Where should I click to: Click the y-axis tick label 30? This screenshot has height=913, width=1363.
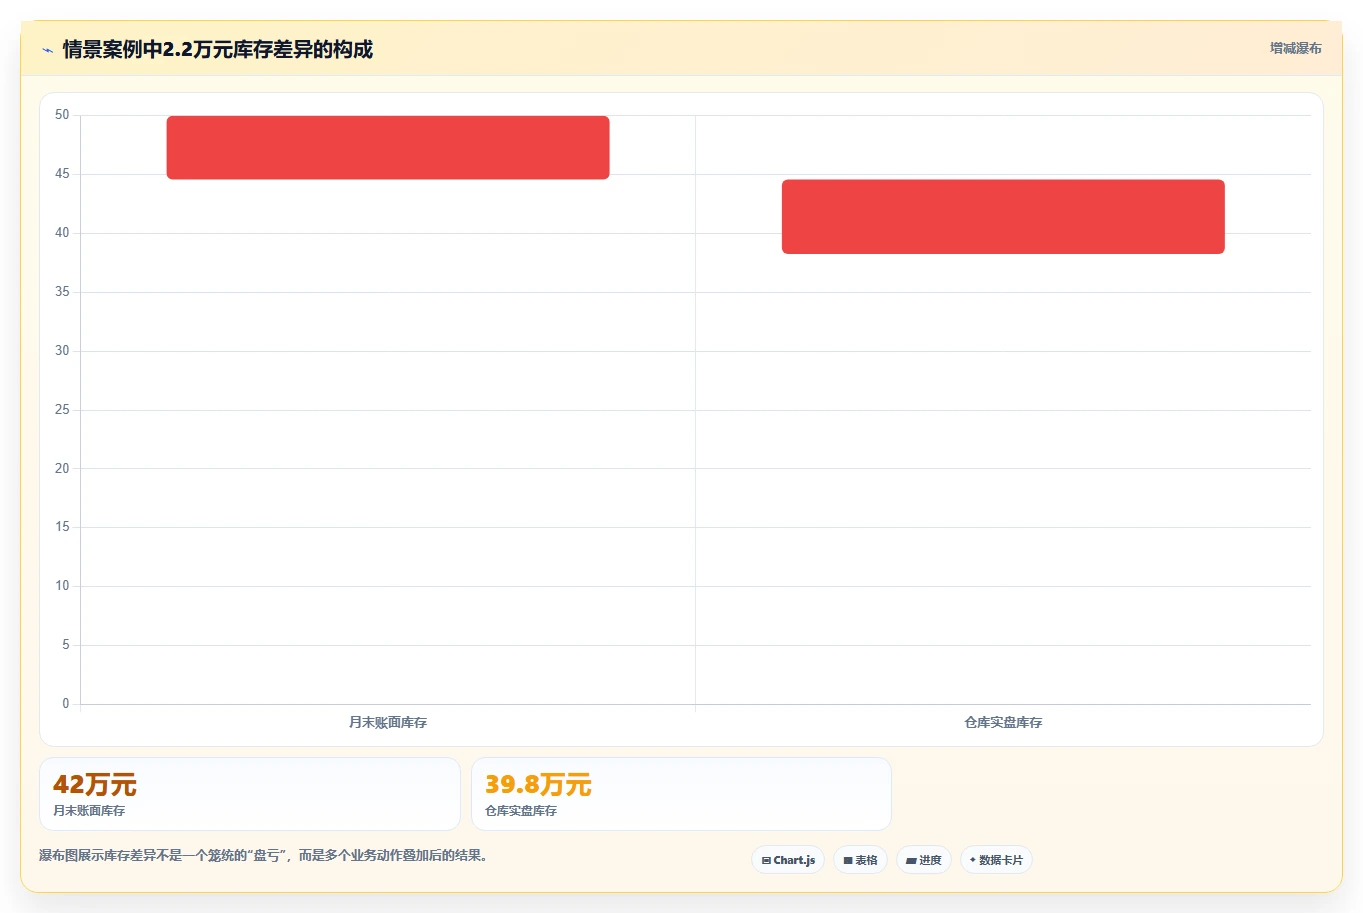point(62,351)
